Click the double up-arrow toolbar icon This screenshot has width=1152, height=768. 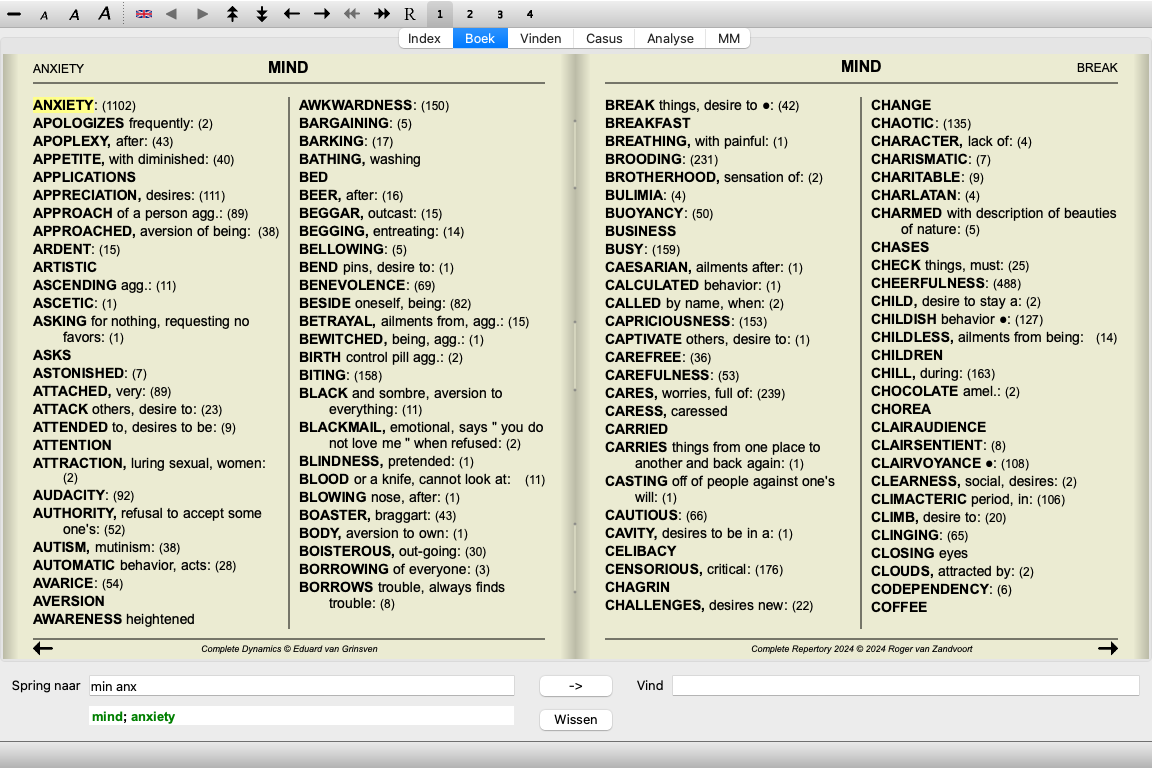232,14
